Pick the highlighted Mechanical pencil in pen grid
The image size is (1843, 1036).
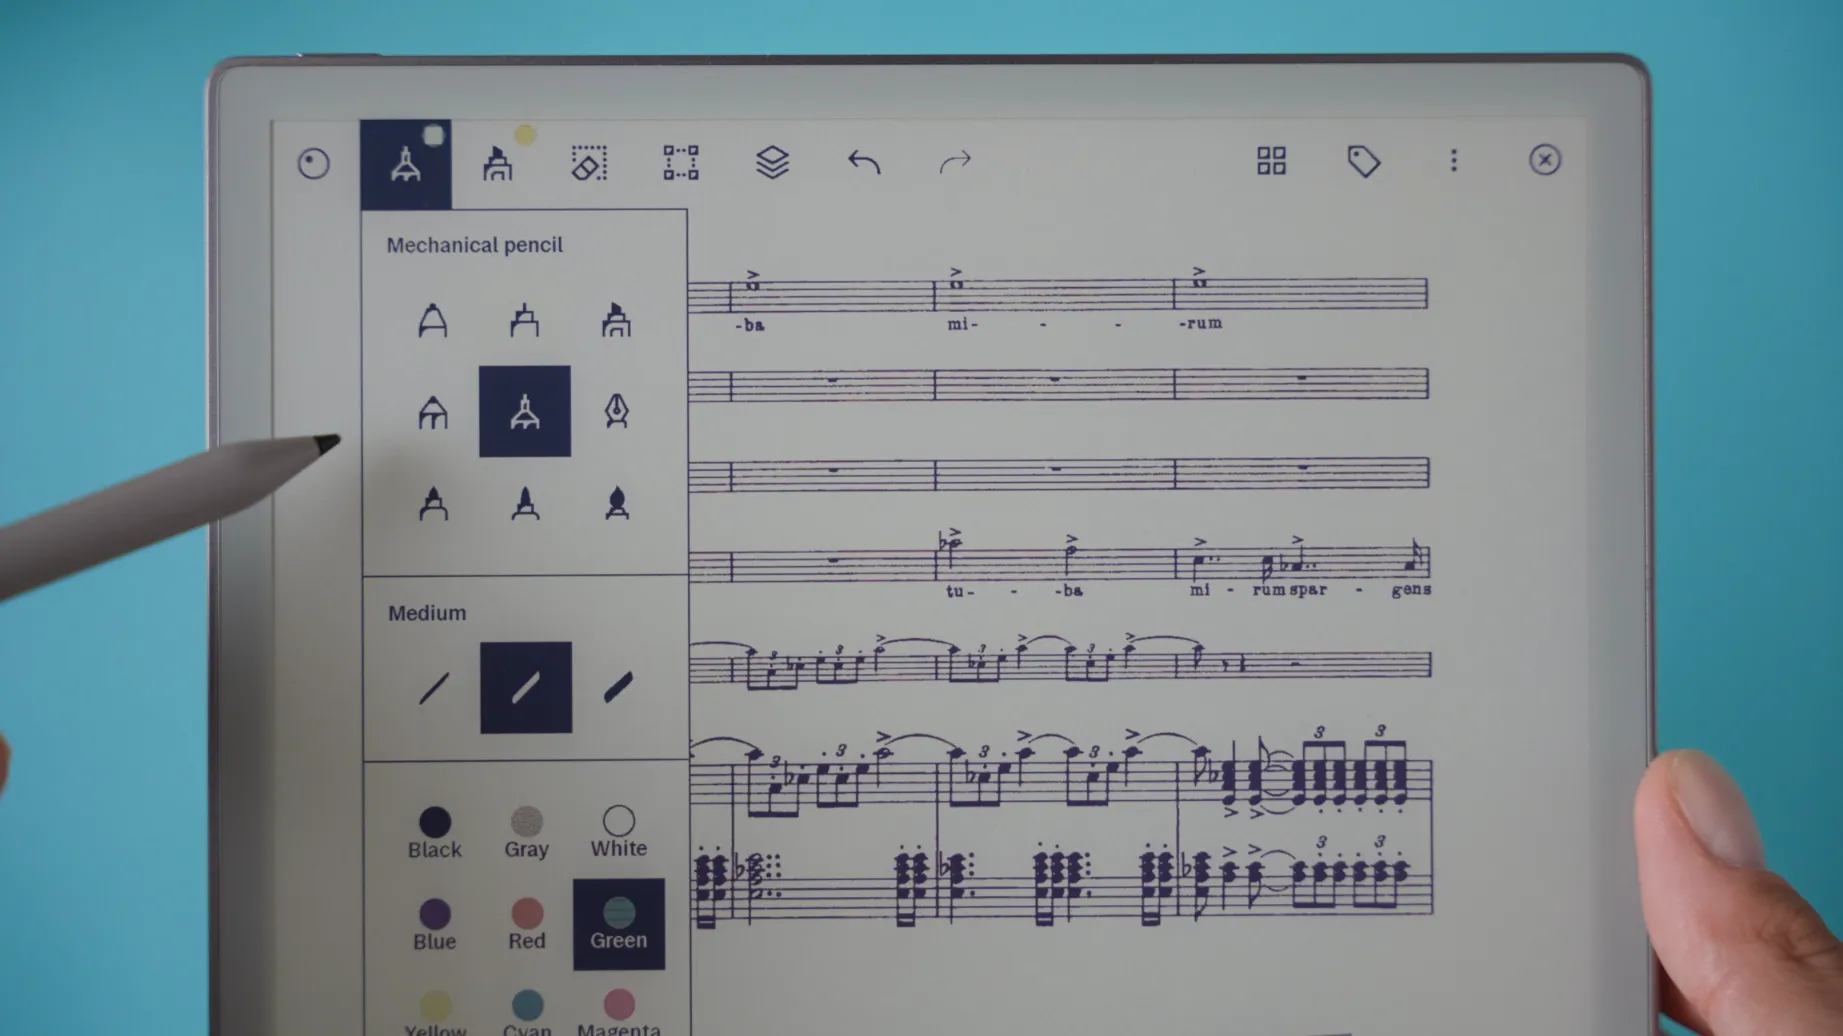click(x=525, y=411)
